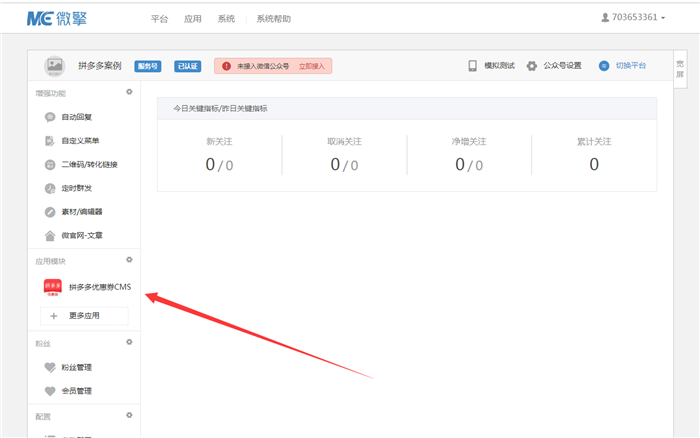Click the 拼多多案例 account avatar thumbnail

pyautogui.click(x=54, y=66)
